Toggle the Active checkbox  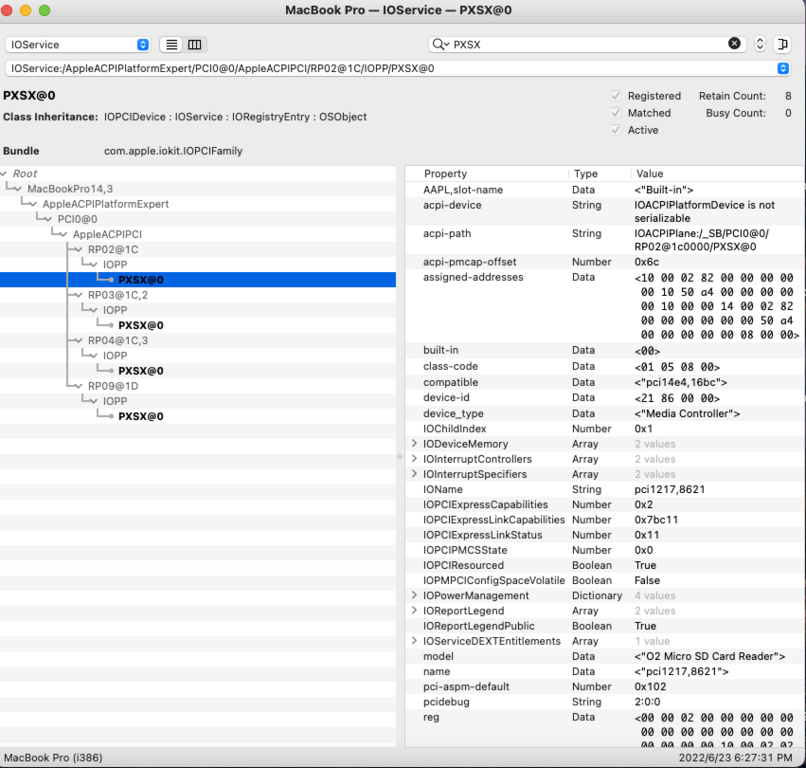616,130
